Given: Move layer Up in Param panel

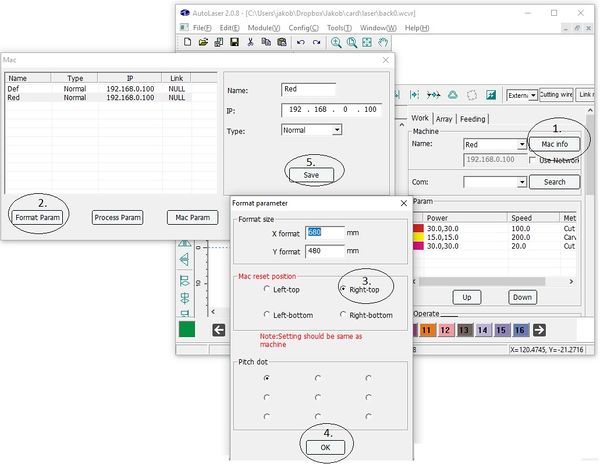Looking at the screenshot, I should click(x=466, y=297).
